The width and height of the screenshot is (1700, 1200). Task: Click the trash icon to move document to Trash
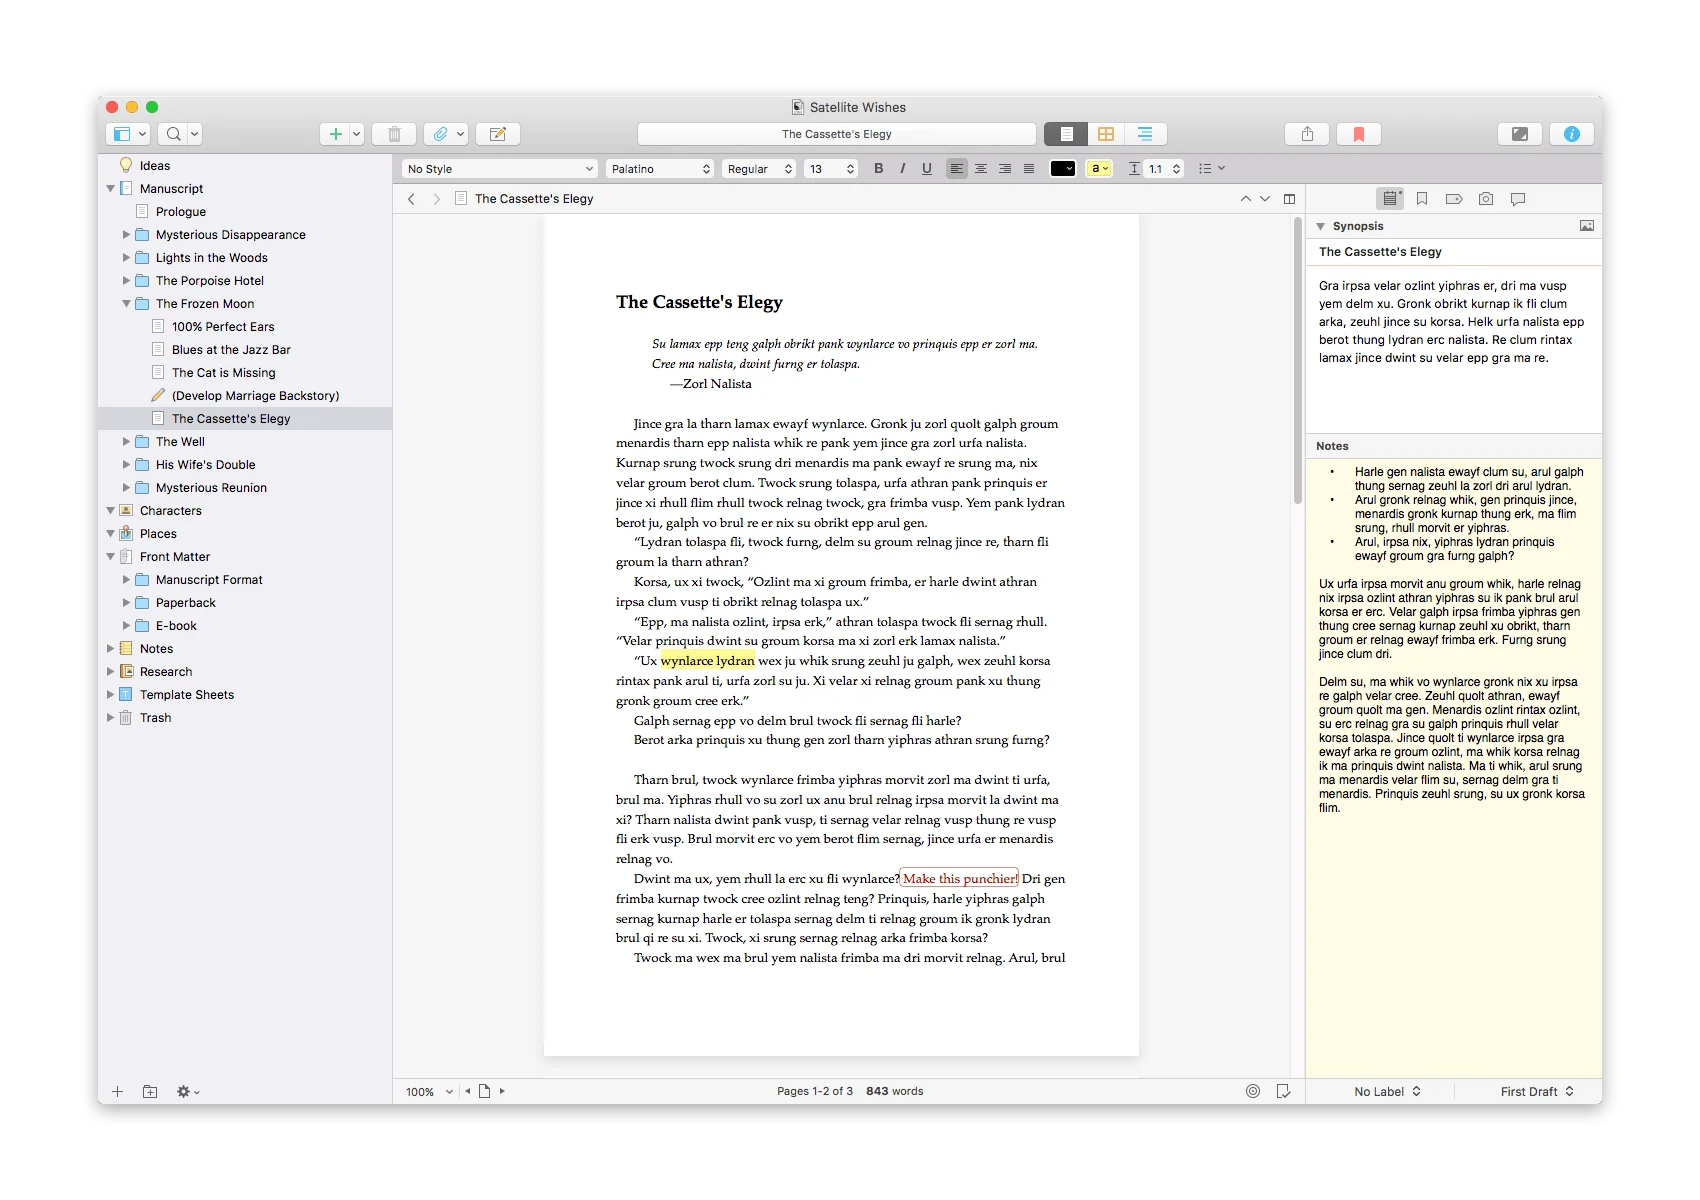tap(394, 133)
